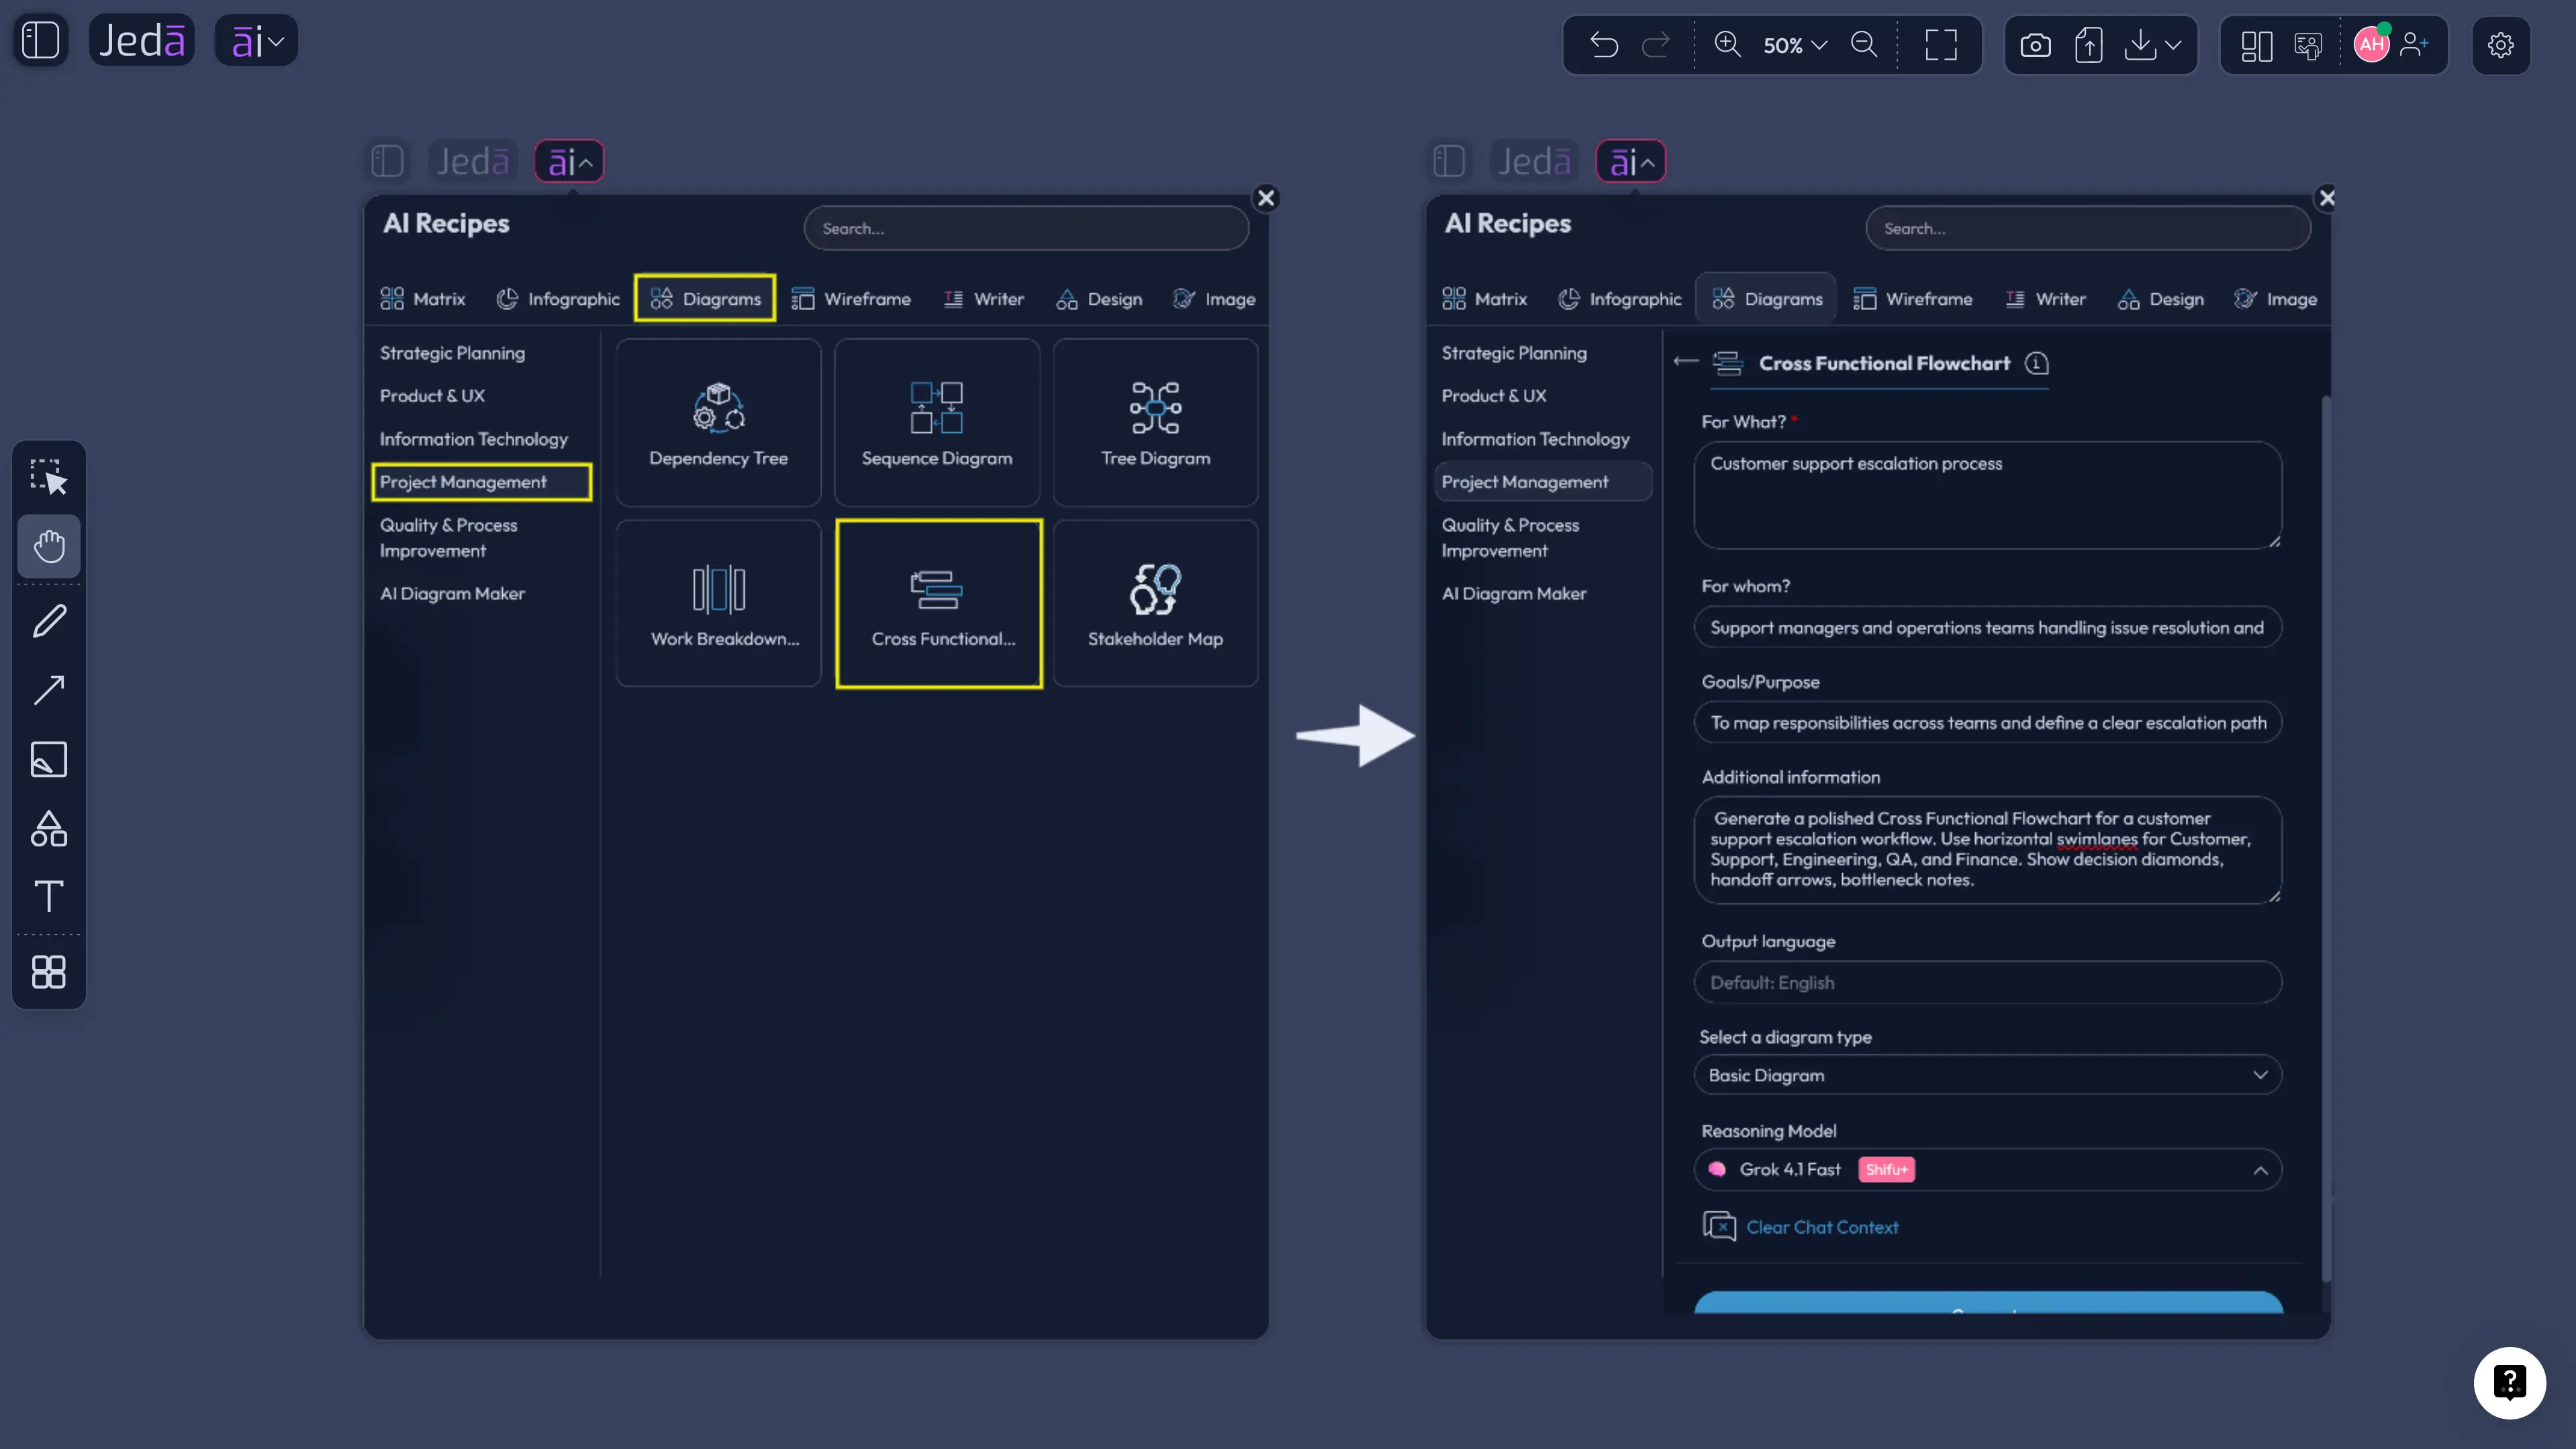Screen dimensions: 2576x1449
Task: Open Image tab in flowchart form panel
Action: tap(2275, 299)
